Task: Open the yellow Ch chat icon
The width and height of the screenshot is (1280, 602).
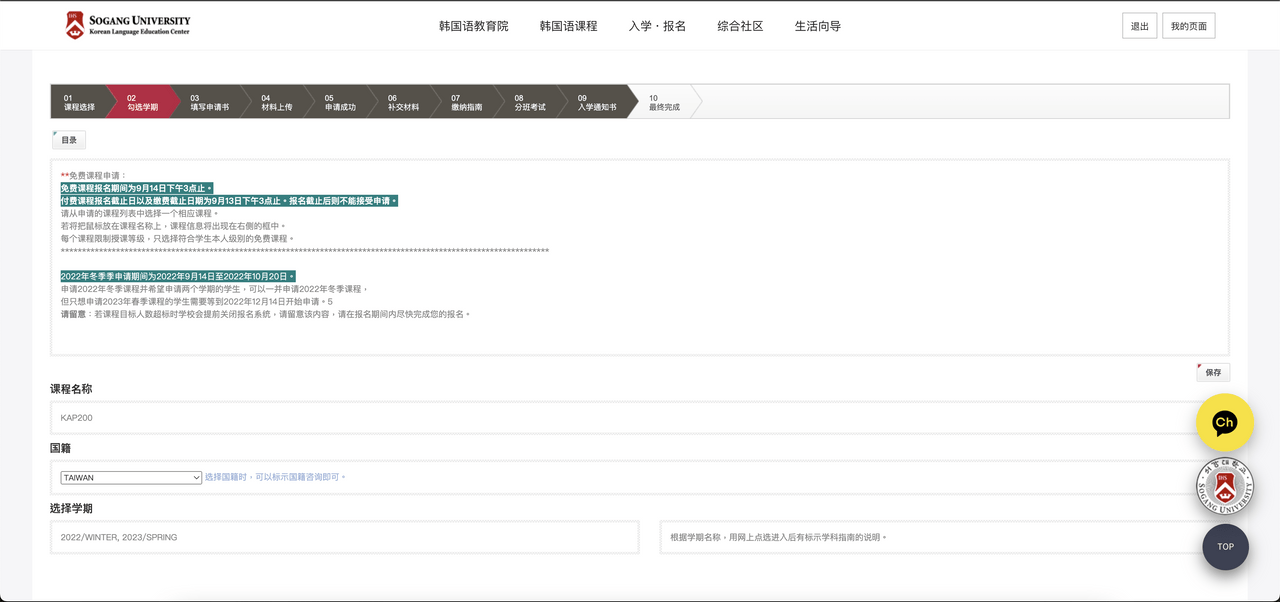Action: pos(1224,422)
